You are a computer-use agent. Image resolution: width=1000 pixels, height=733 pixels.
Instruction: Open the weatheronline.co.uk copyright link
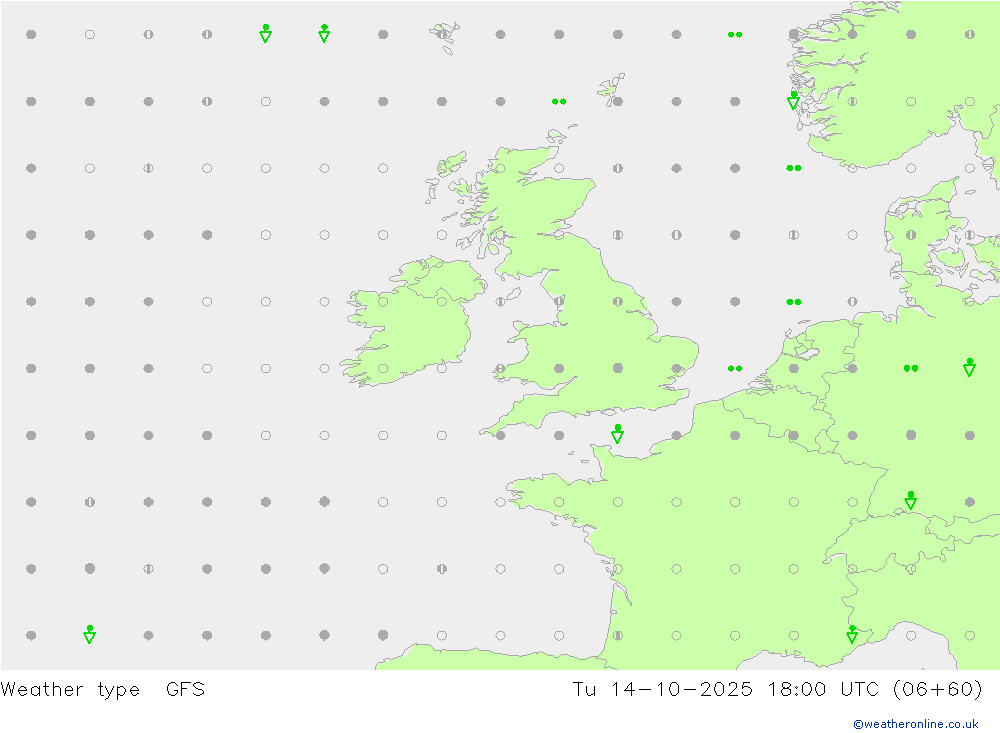point(915,724)
